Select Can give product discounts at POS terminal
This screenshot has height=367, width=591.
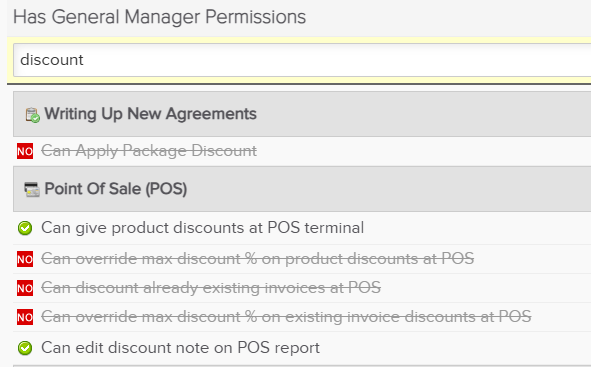[x=202, y=228]
